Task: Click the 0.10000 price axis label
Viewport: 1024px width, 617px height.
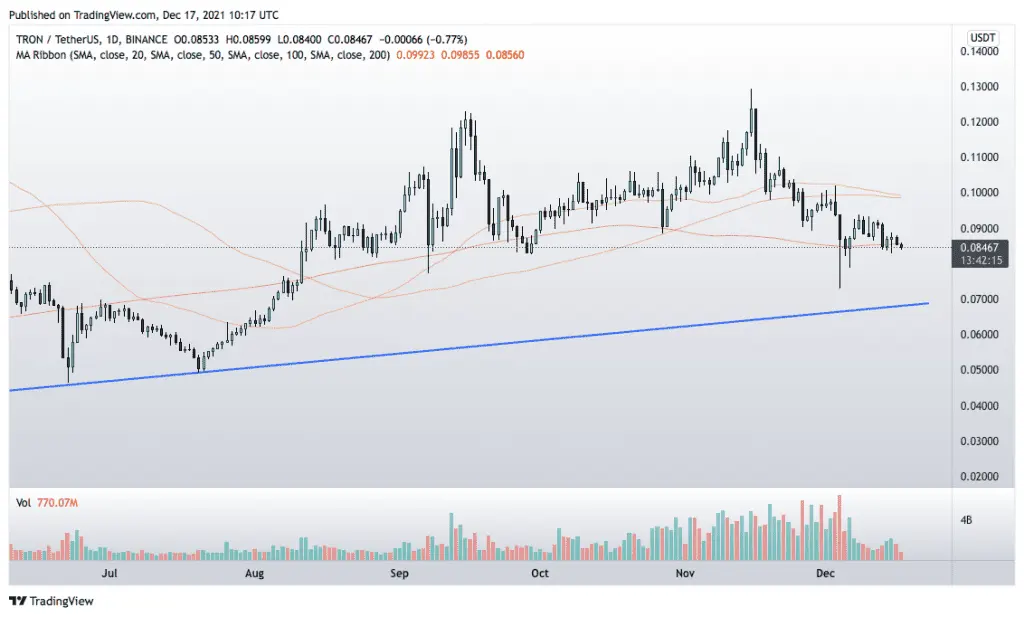Action: coord(979,193)
